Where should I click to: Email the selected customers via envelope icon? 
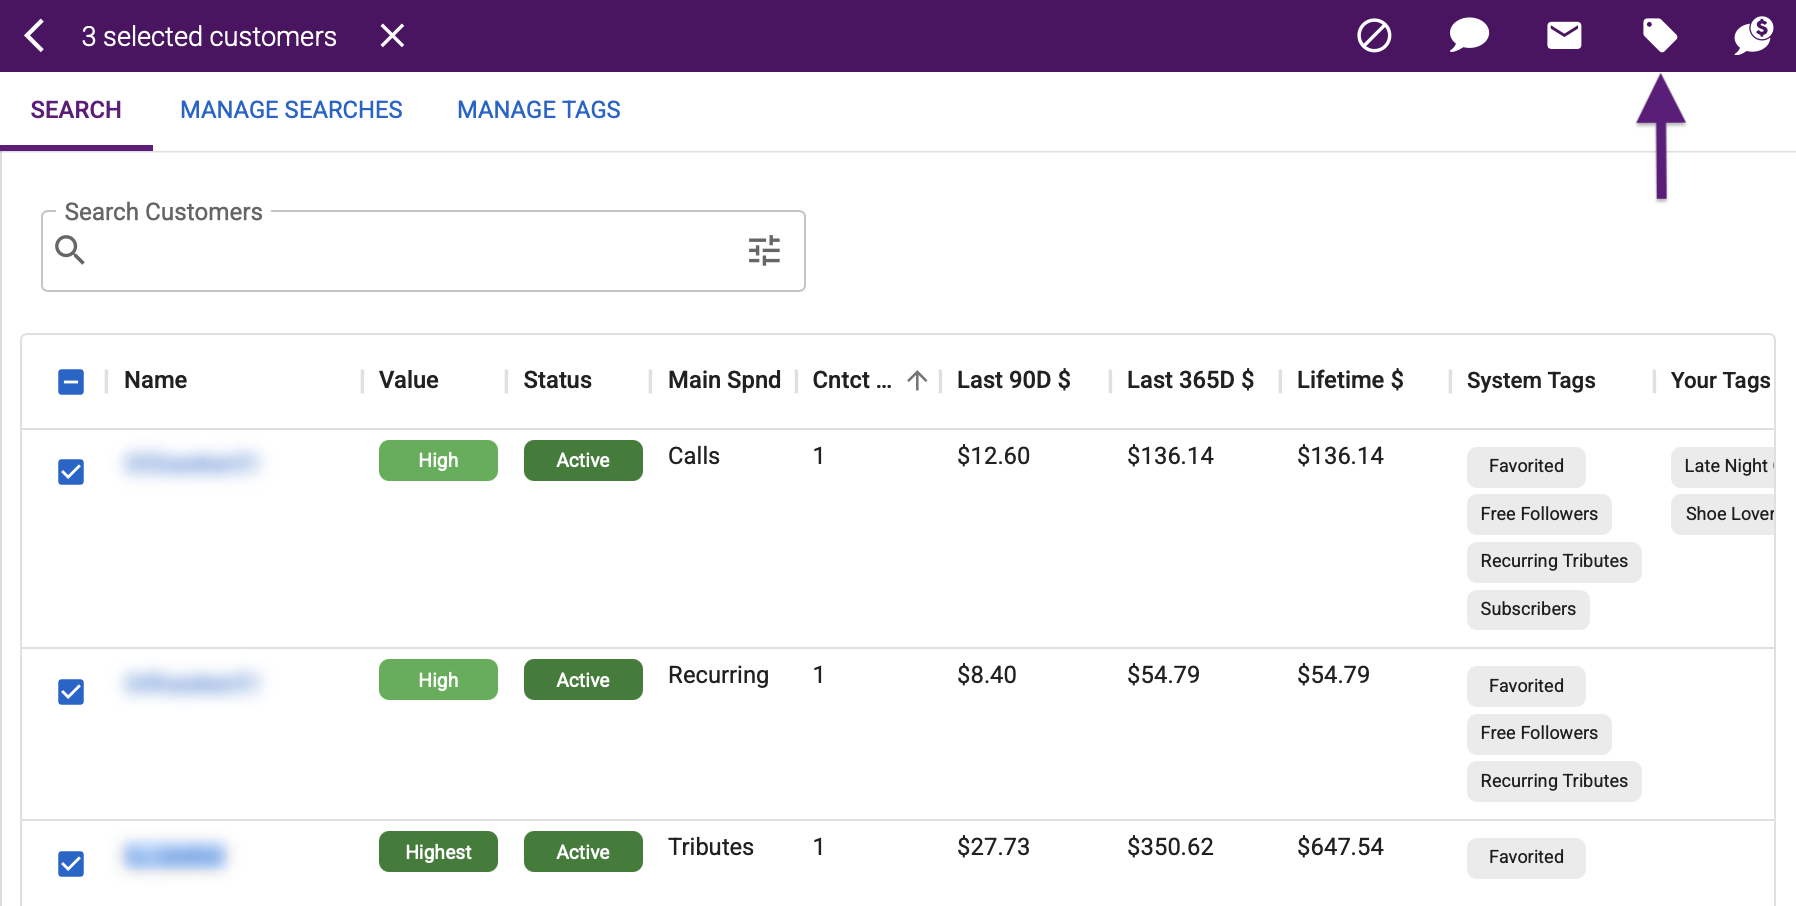tap(1564, 36)
